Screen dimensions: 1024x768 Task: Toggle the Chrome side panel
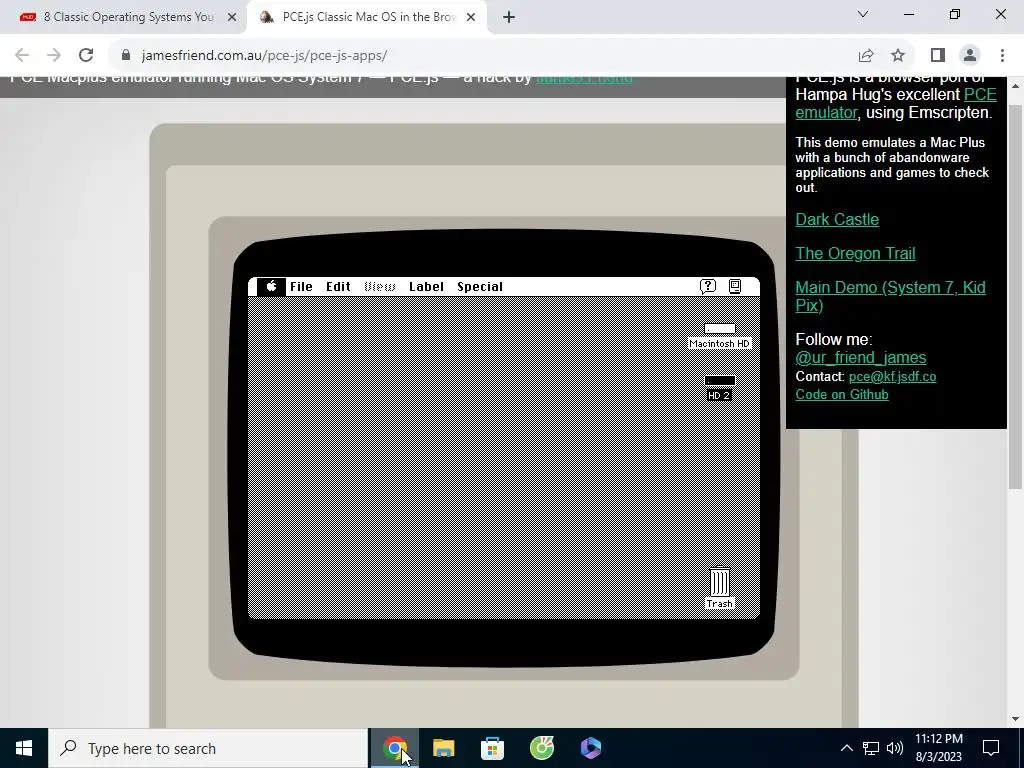click(x=938, y=56)
